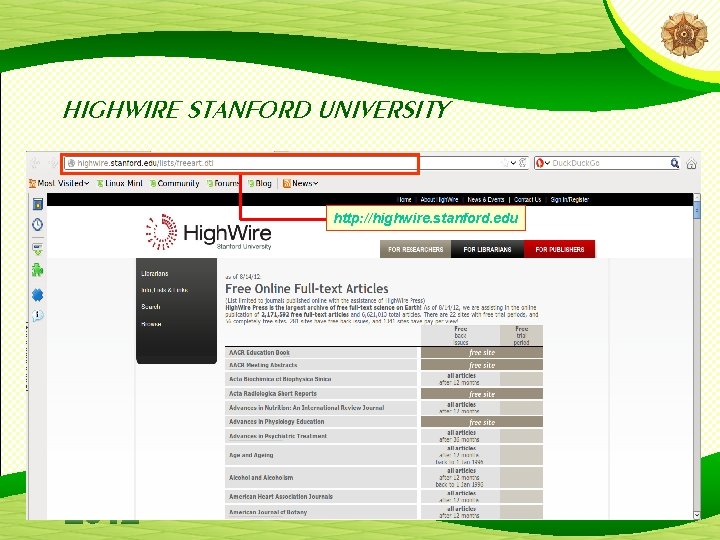Open the Forums bookmark
The height and width of the screenshot is (540, 720).
(223, 183)
